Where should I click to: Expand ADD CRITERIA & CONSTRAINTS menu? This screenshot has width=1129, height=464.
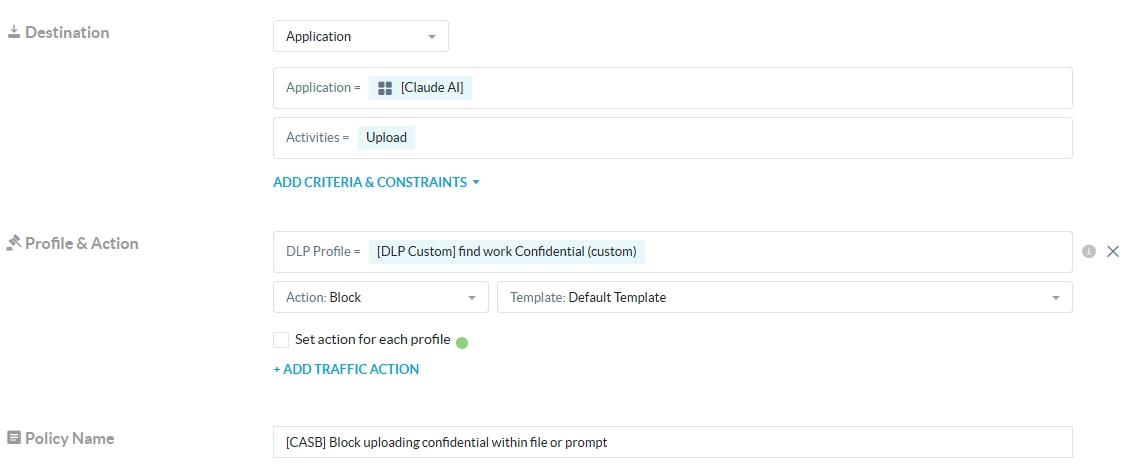coord(377,182)
